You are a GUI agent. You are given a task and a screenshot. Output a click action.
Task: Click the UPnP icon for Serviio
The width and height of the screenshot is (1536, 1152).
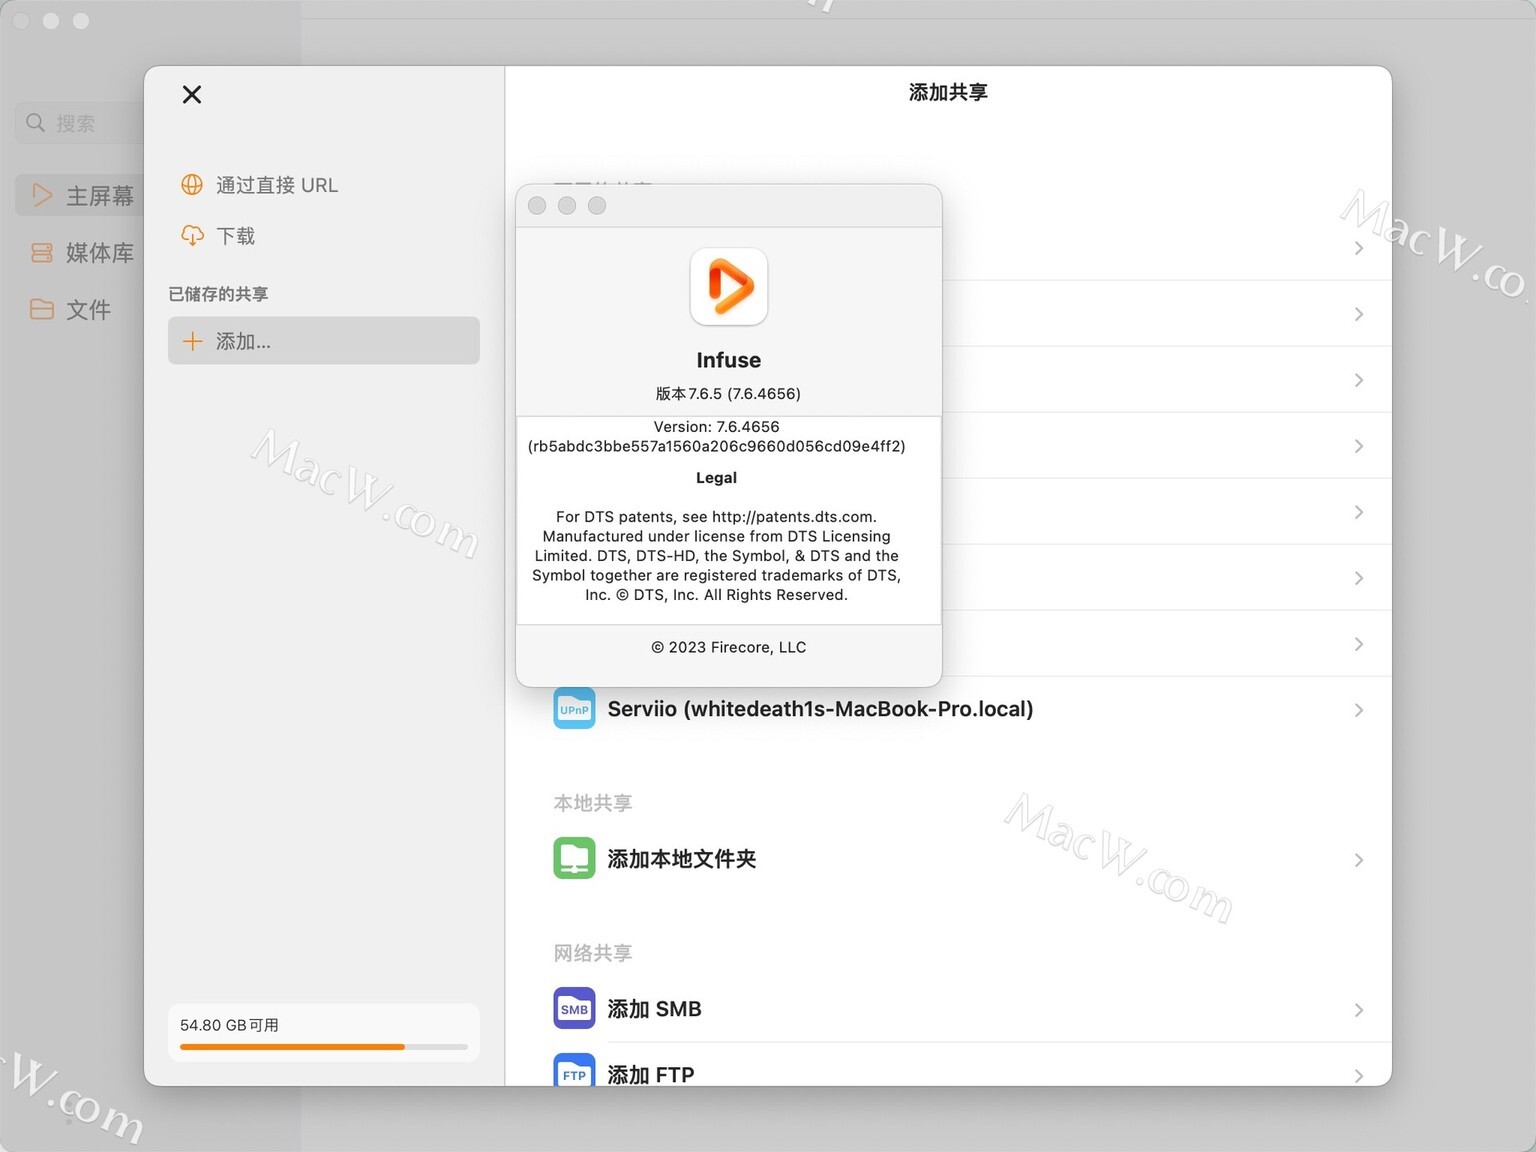(x=574, y=709)
